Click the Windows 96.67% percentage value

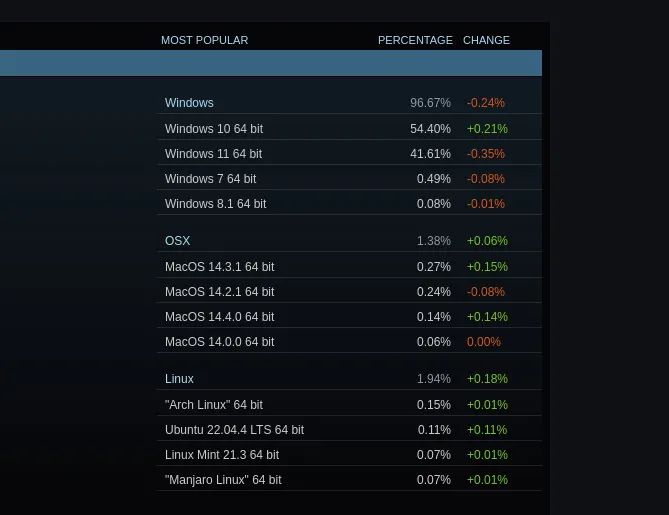coord(430,103)
